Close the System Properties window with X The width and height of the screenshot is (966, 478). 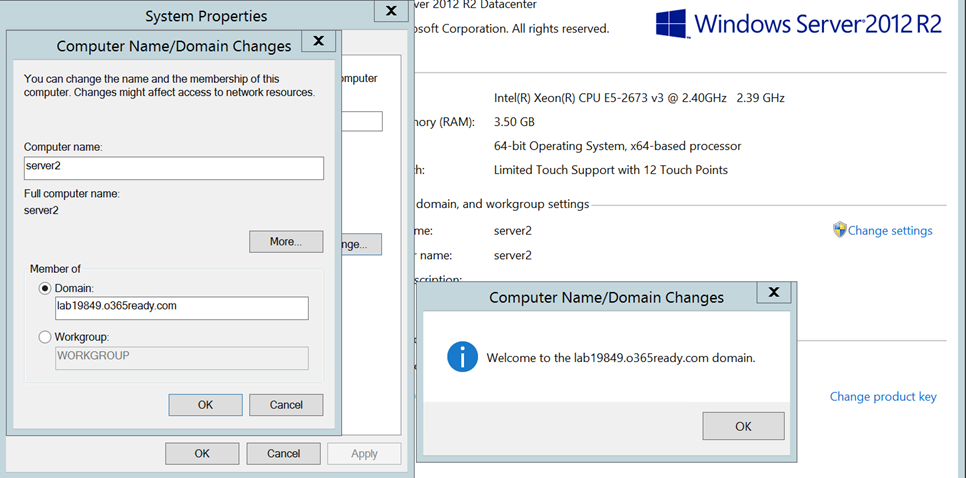[x=391, y=10]
